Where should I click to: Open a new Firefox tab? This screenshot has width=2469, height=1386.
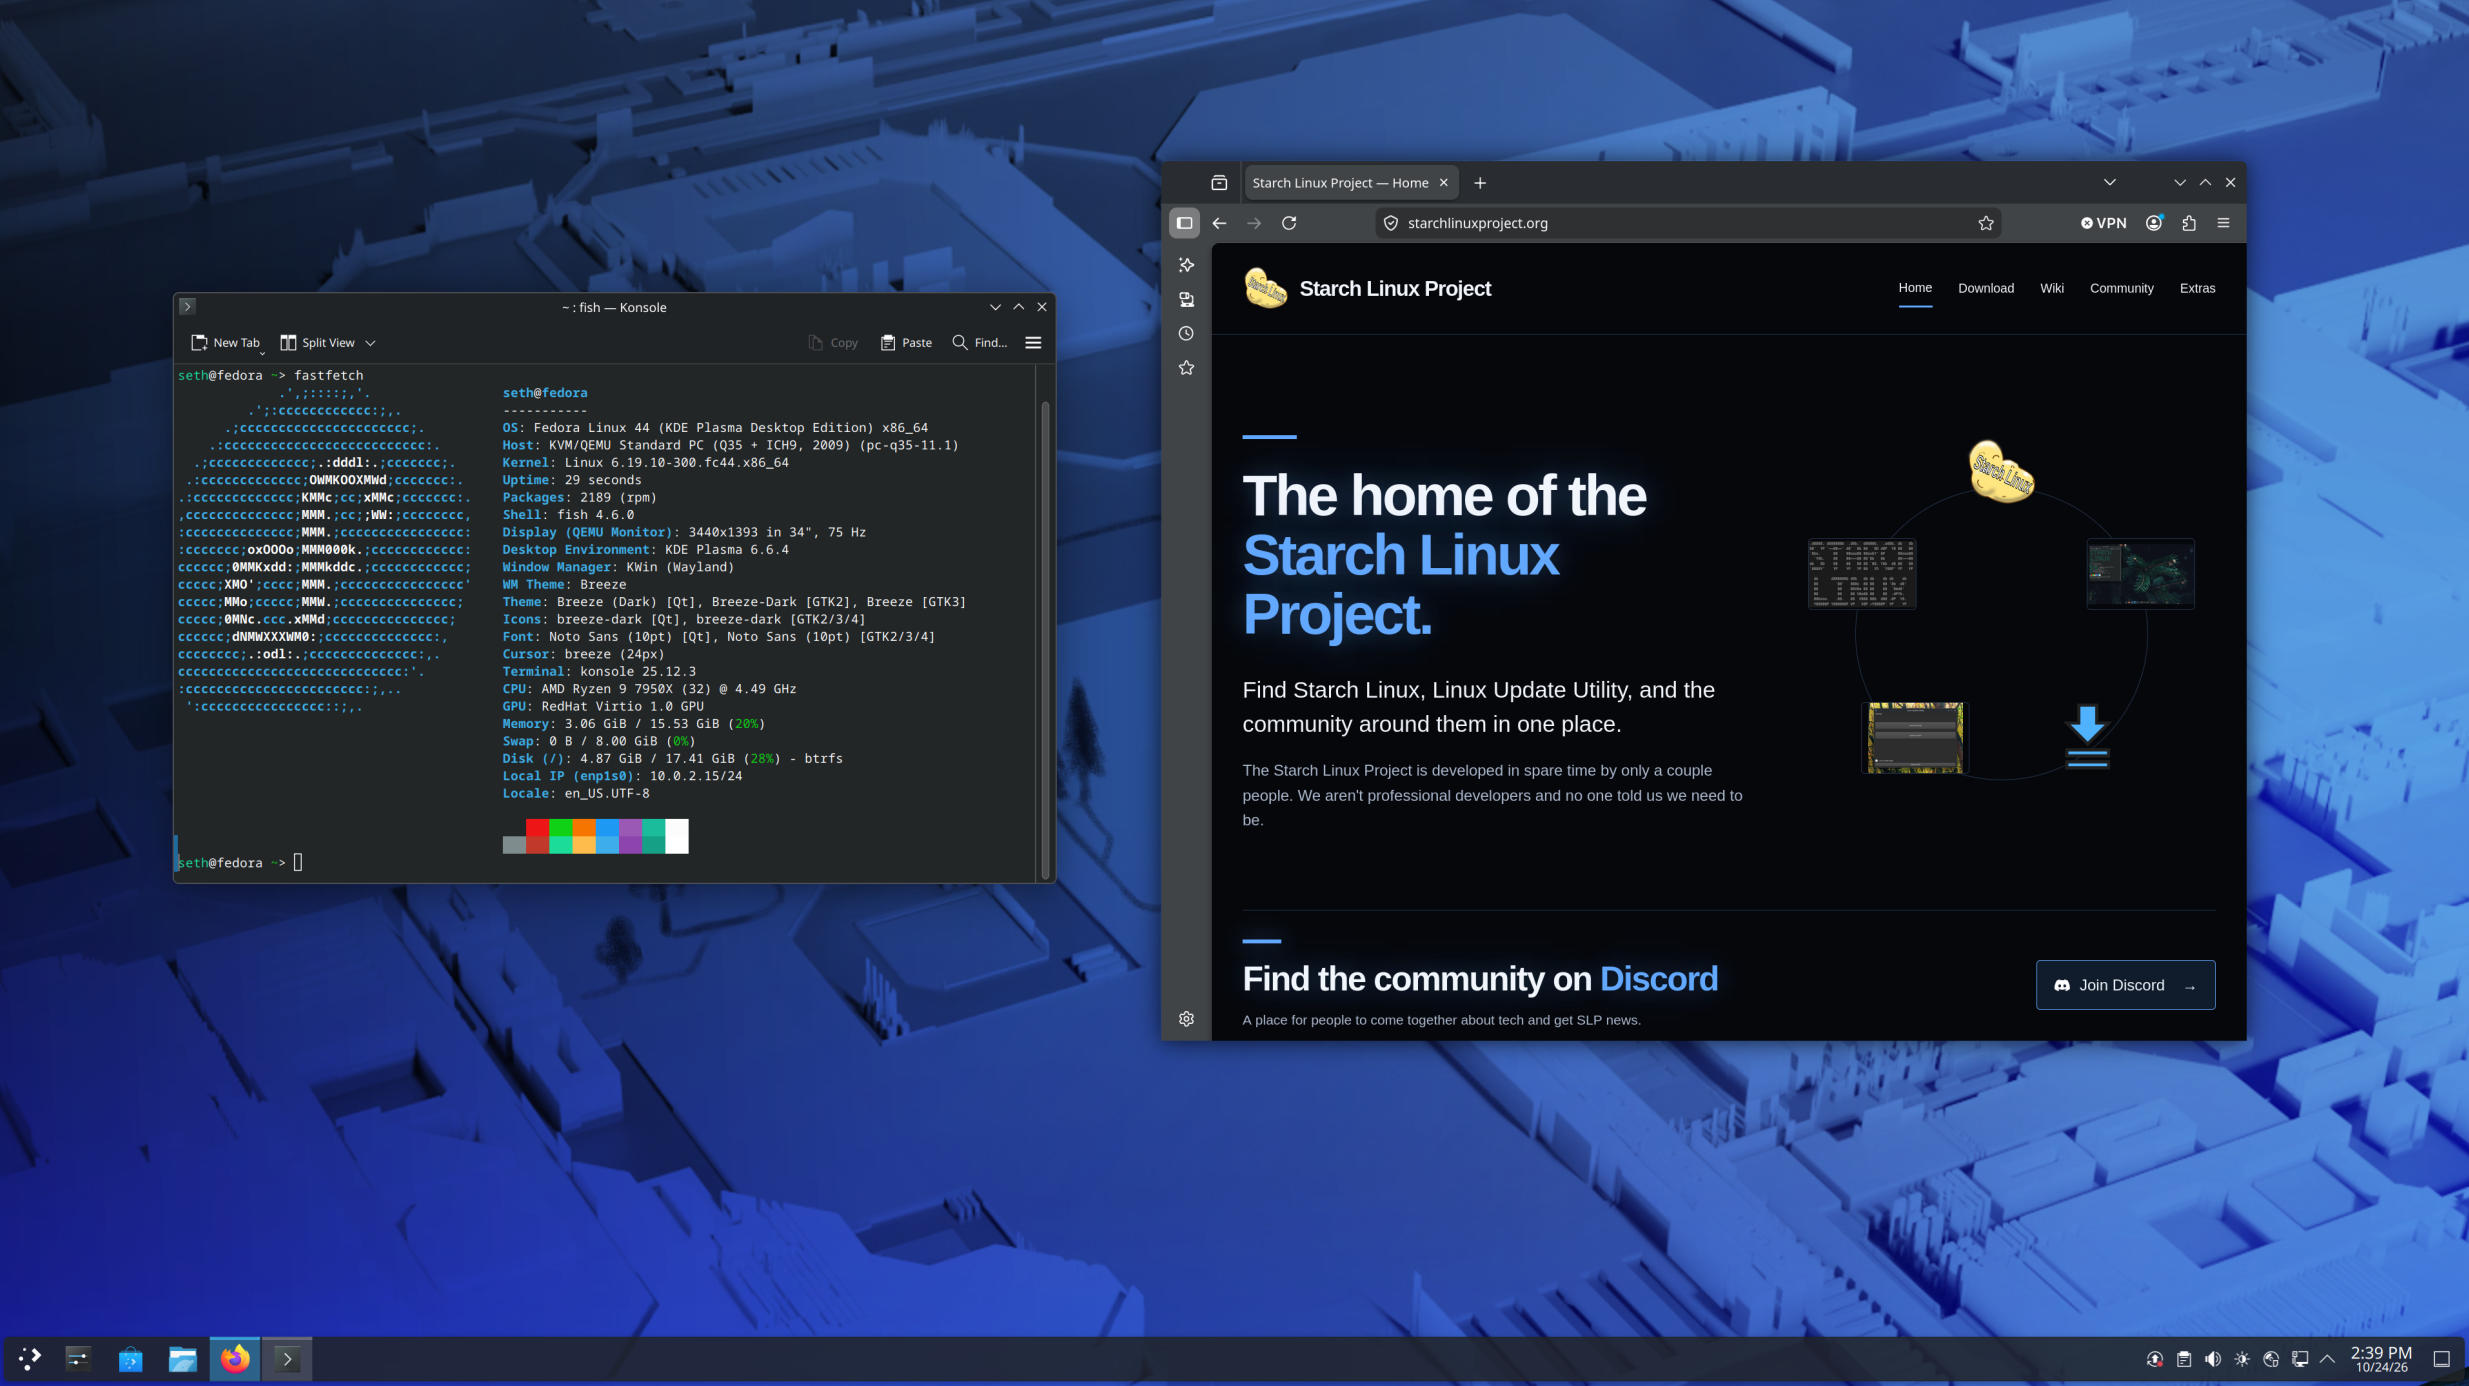point(1480,182)
